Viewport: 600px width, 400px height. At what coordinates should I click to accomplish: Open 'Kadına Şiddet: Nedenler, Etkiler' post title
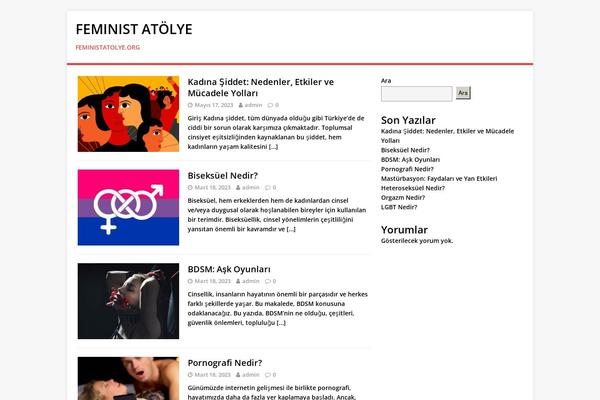pyautogui.click(x=261, y=87)
